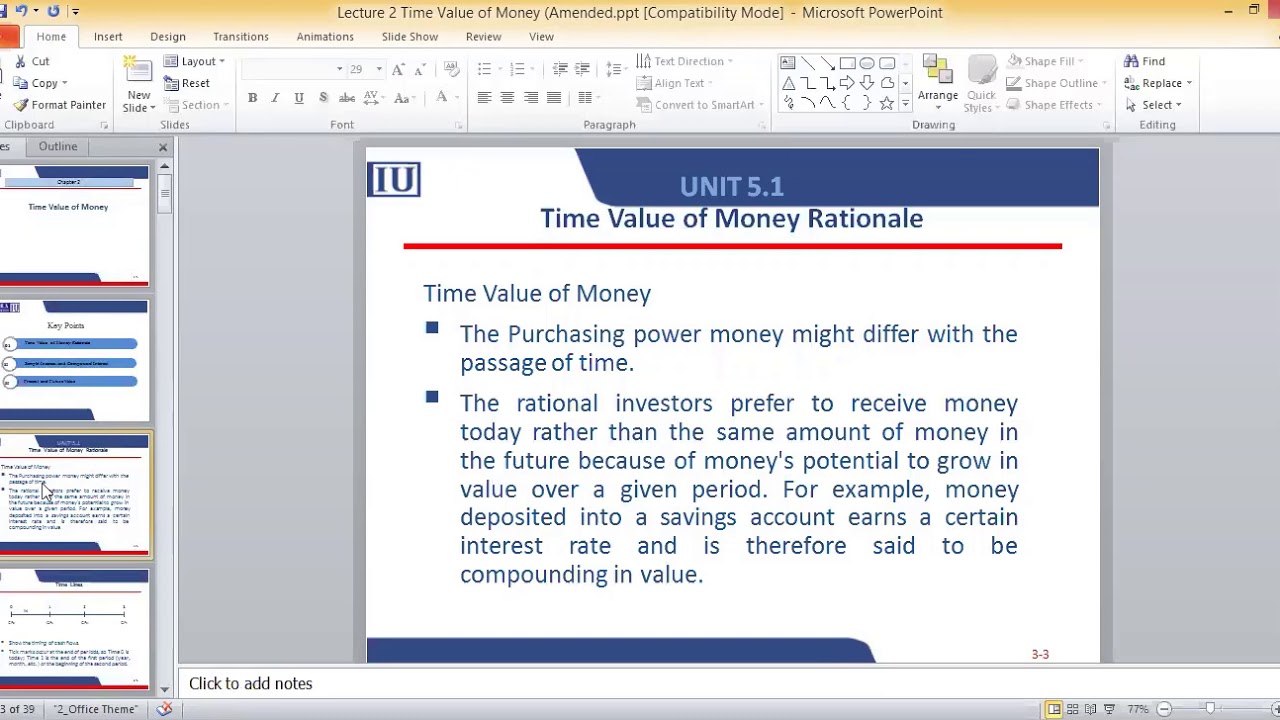Image resolution: width=1280 pixels, height=720 pixels.
Task: Toggle Bold formatting
Action: [x=252, y=98]
